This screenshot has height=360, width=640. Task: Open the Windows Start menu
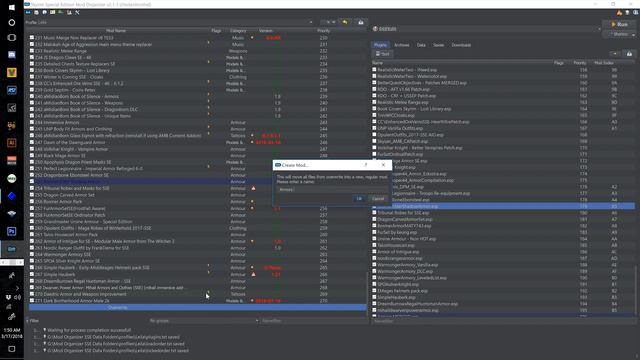pos(11,7)
